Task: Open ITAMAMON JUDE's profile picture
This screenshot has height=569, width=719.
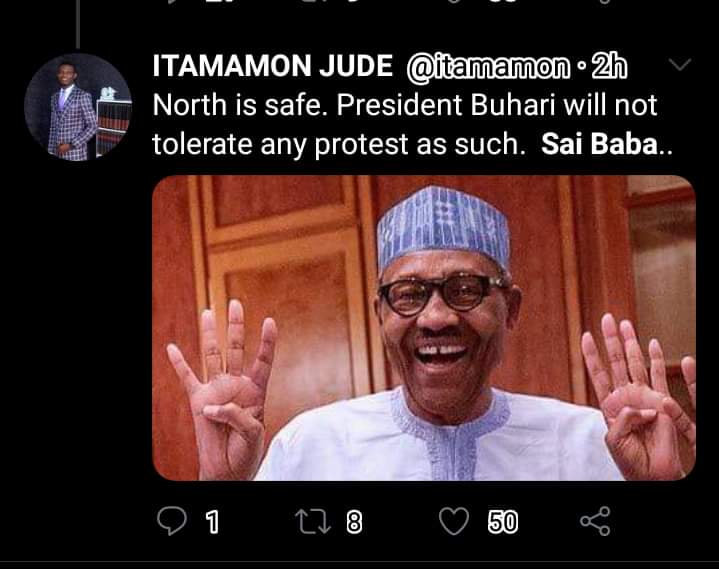Action: tap(78, 107)
